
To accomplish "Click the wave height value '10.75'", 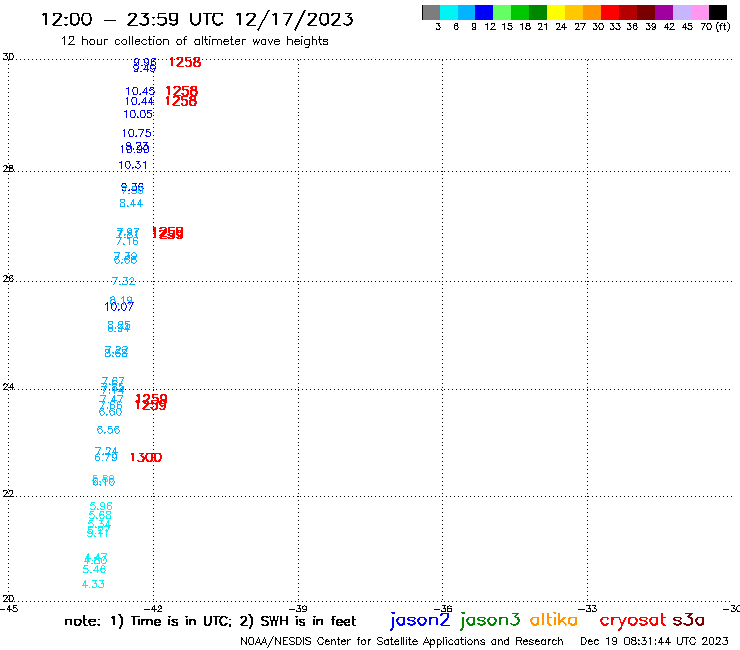I will pyautogui.click(x=136, y=133).
